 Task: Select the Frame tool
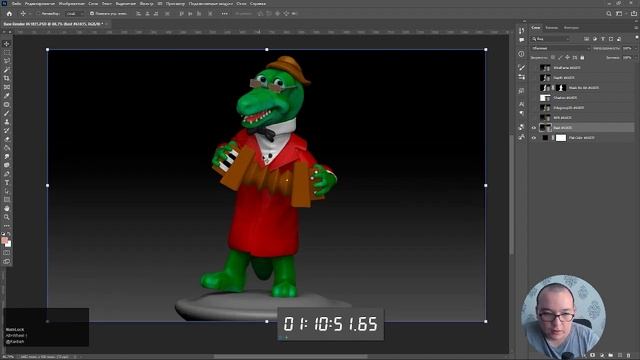click(x=7, y=87)
